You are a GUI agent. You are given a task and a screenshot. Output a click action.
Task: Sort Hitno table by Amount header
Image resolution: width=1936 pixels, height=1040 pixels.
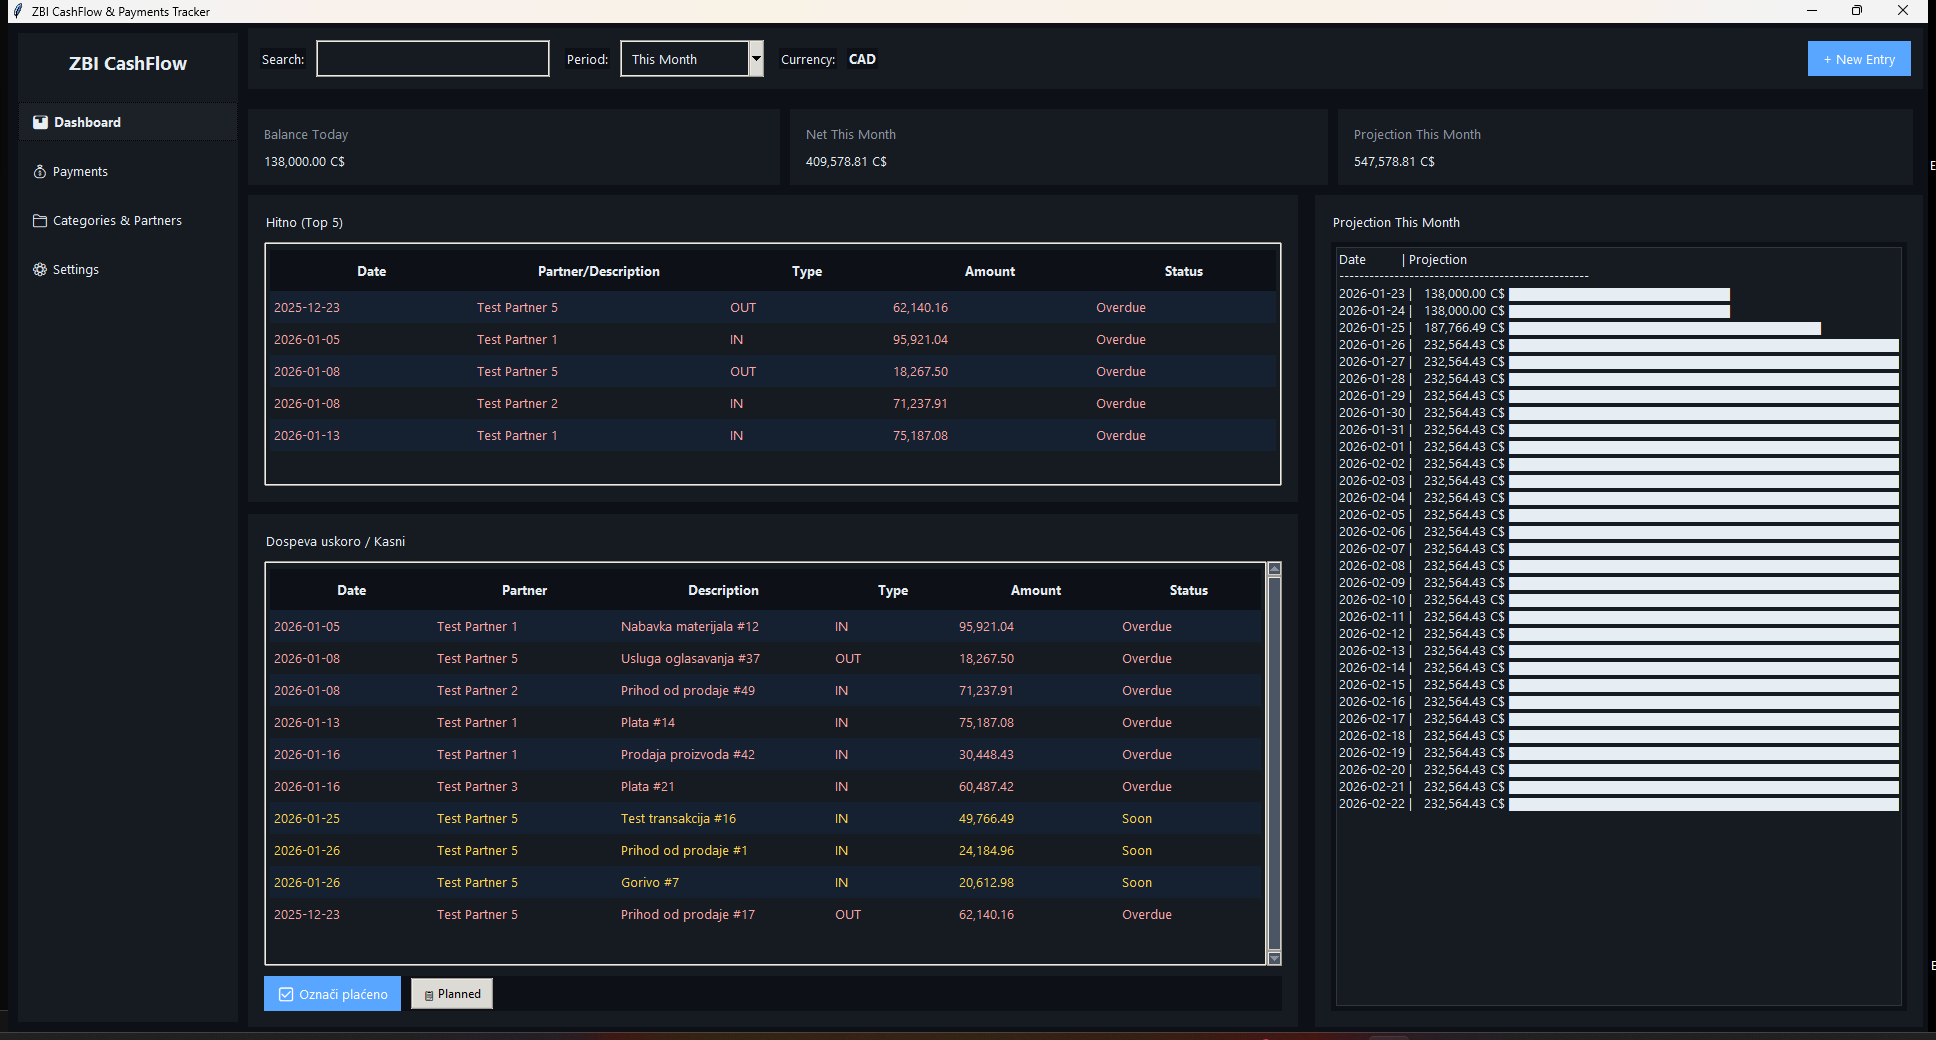[989, 271]
